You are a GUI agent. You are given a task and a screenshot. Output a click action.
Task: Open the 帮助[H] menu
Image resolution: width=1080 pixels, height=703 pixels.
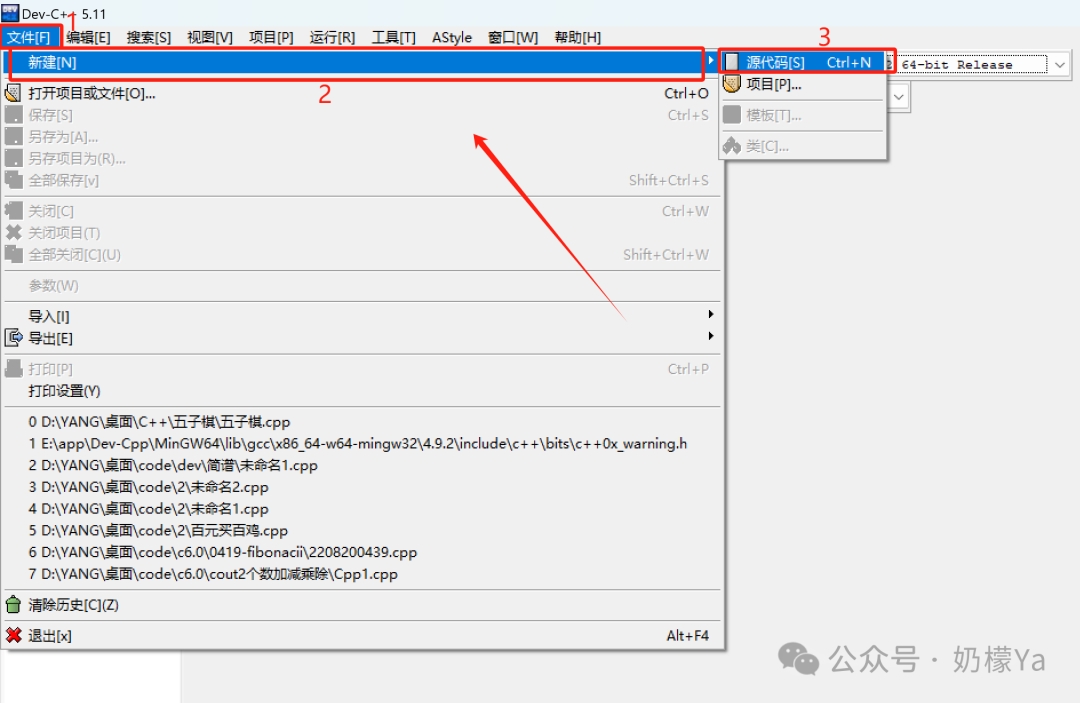point(577,37)
